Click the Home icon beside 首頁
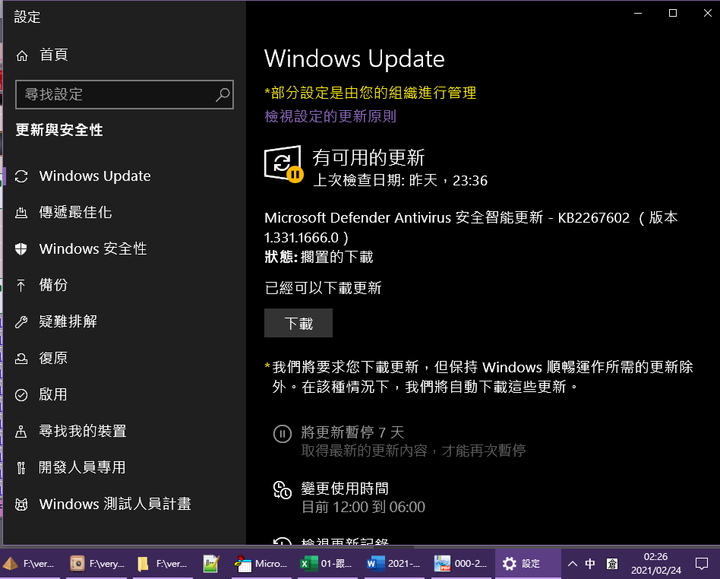Image resolution: width=720 pixels, height=579 pixels. (22, 56)
